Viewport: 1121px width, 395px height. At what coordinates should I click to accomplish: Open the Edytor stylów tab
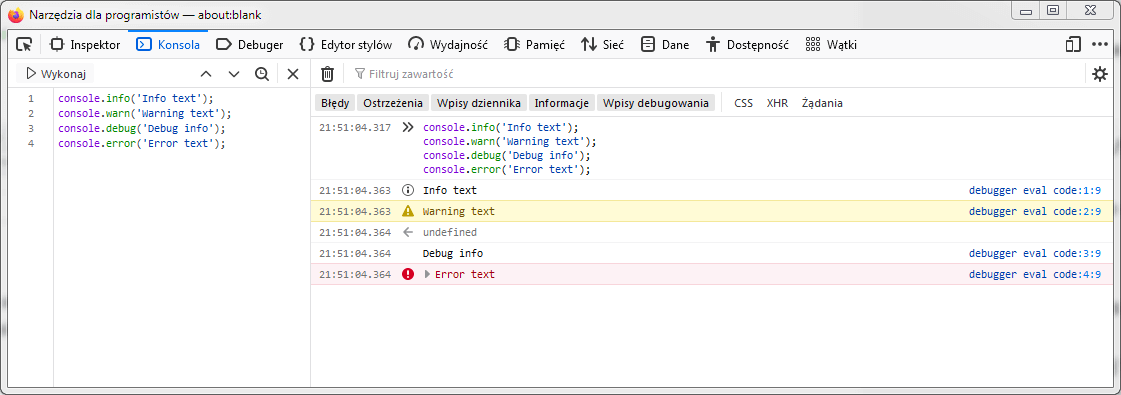coord(345,44)
